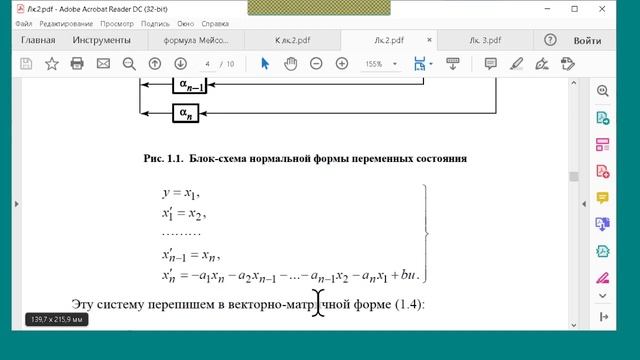The height and width of the screenshot is (360, 640).
Task: Click the vertical scrollbar thumb
Action: click(x=574, y=176)
